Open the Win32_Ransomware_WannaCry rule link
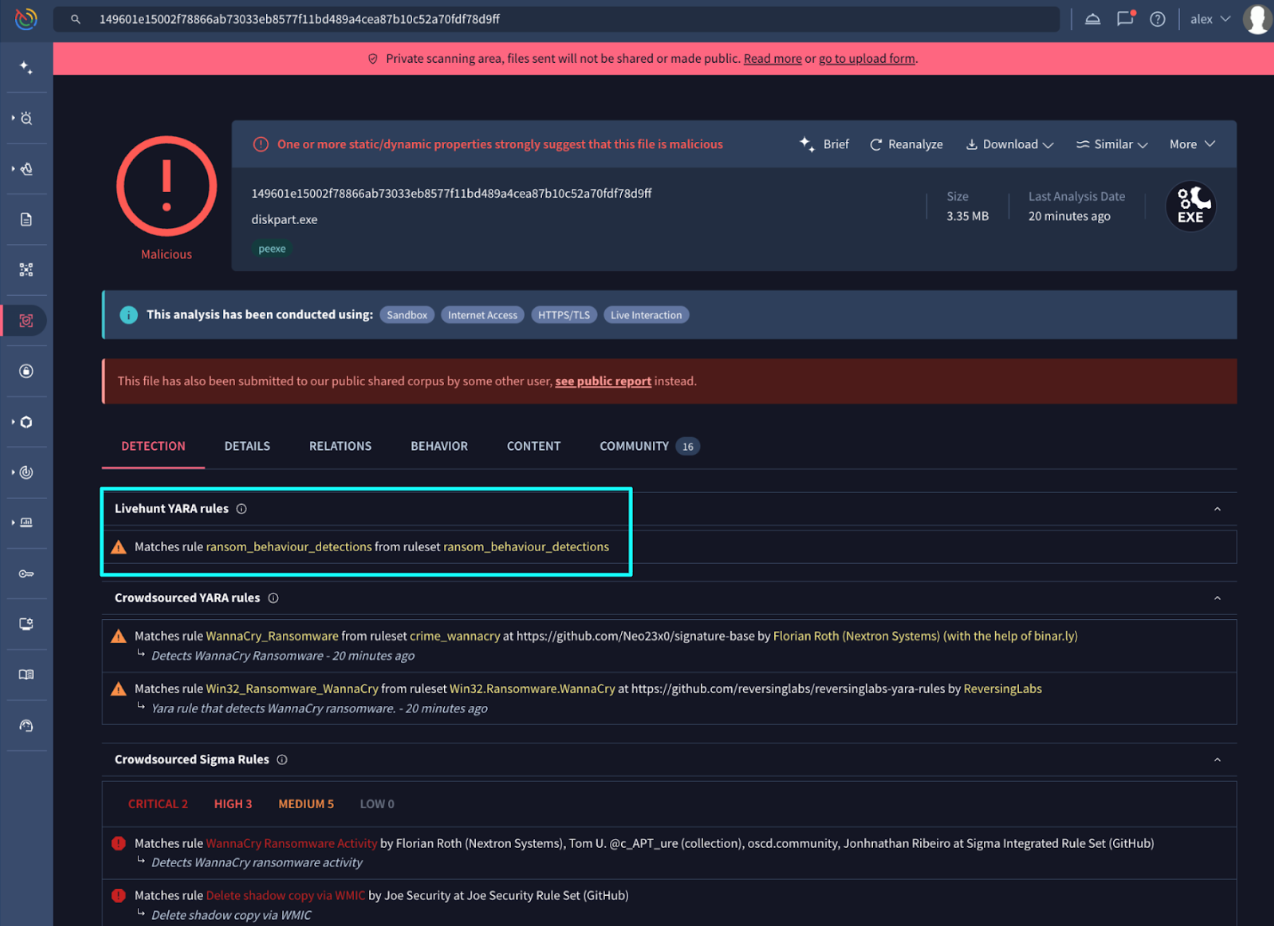Image resolution: width=1274 pixels, height=926 pixels. [292, 689]
